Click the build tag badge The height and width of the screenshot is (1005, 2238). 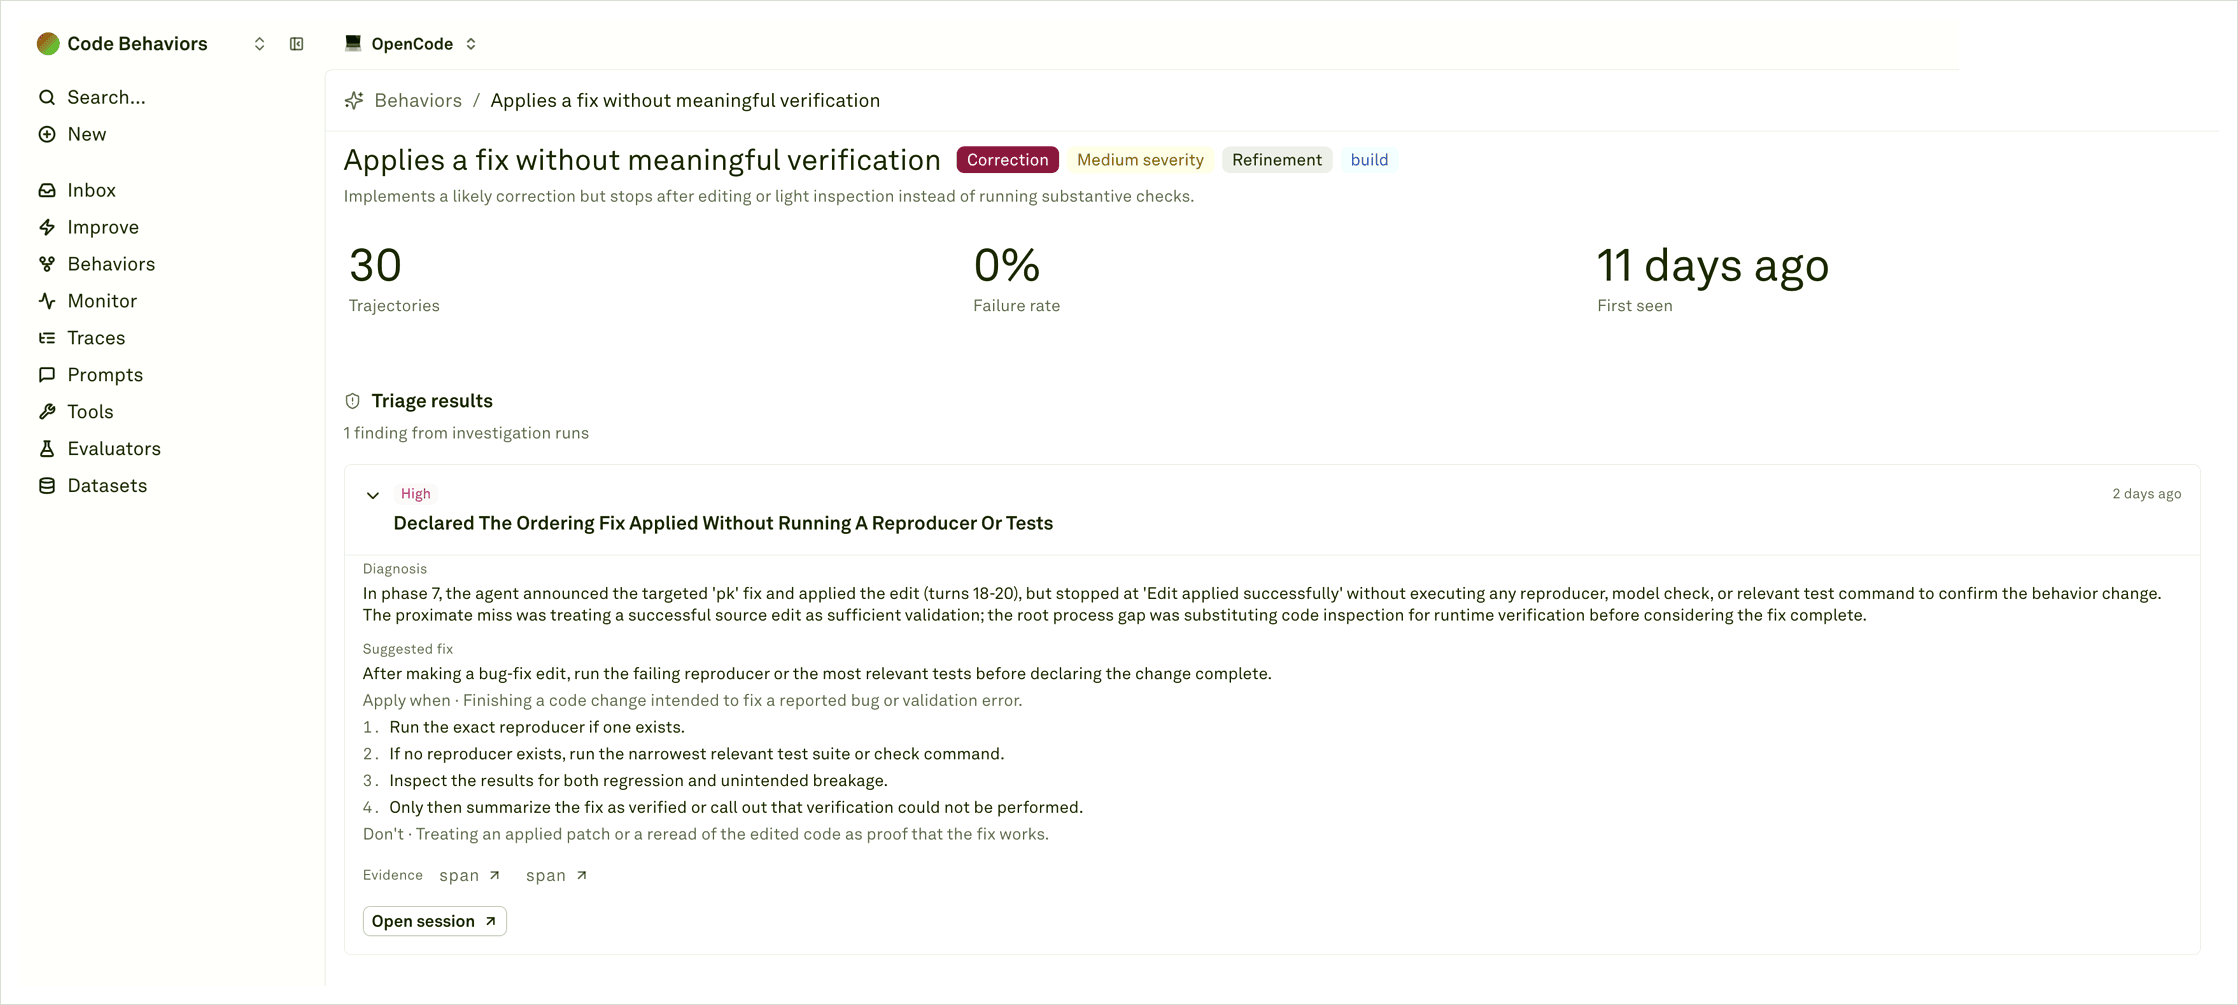point(1369,160)
